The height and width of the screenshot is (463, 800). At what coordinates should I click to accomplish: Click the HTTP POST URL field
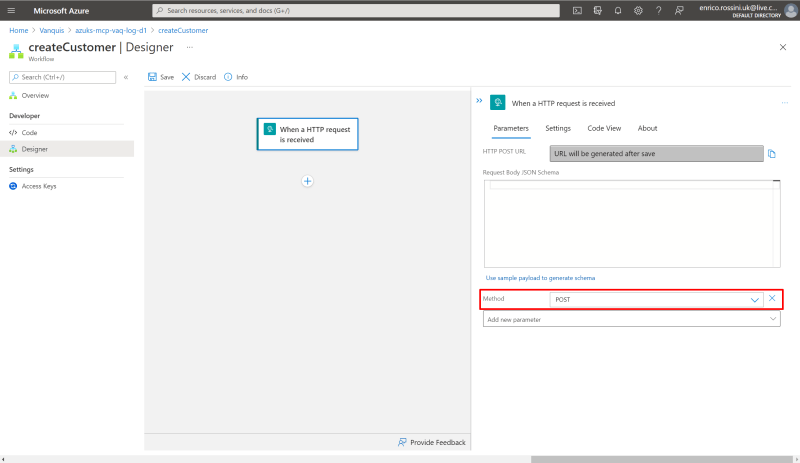tap(656, 154)
